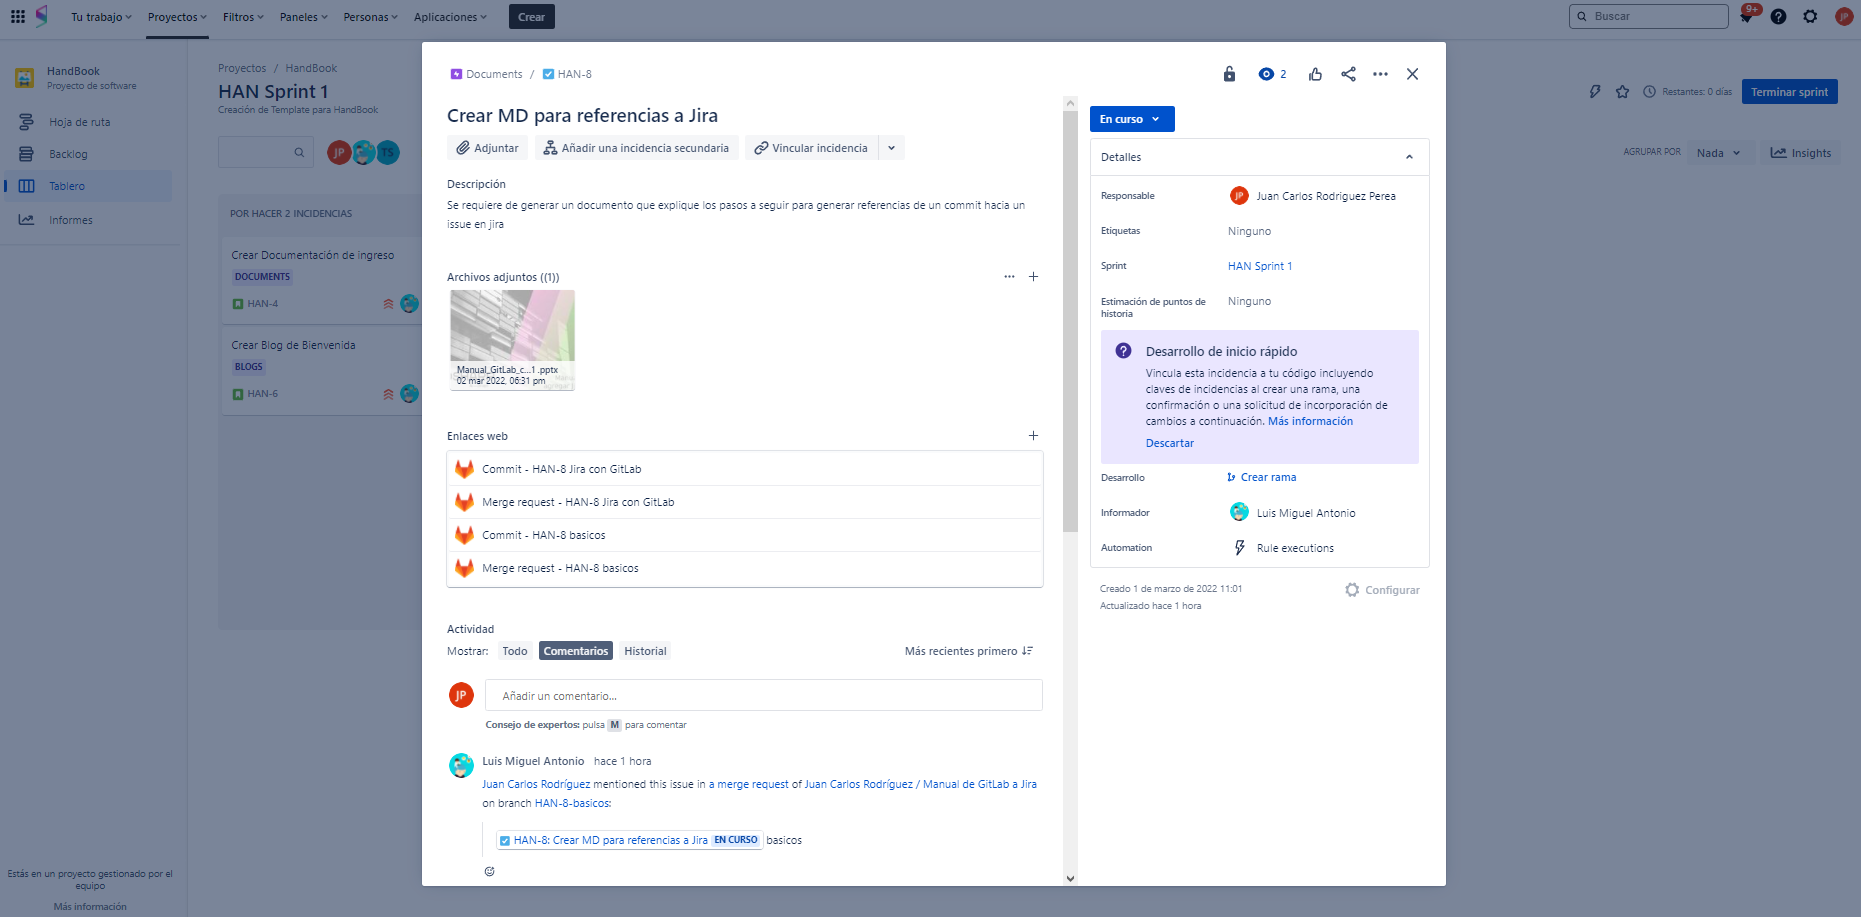Open the Crear Blog de Bienvenida card

[x=322, y=369]
